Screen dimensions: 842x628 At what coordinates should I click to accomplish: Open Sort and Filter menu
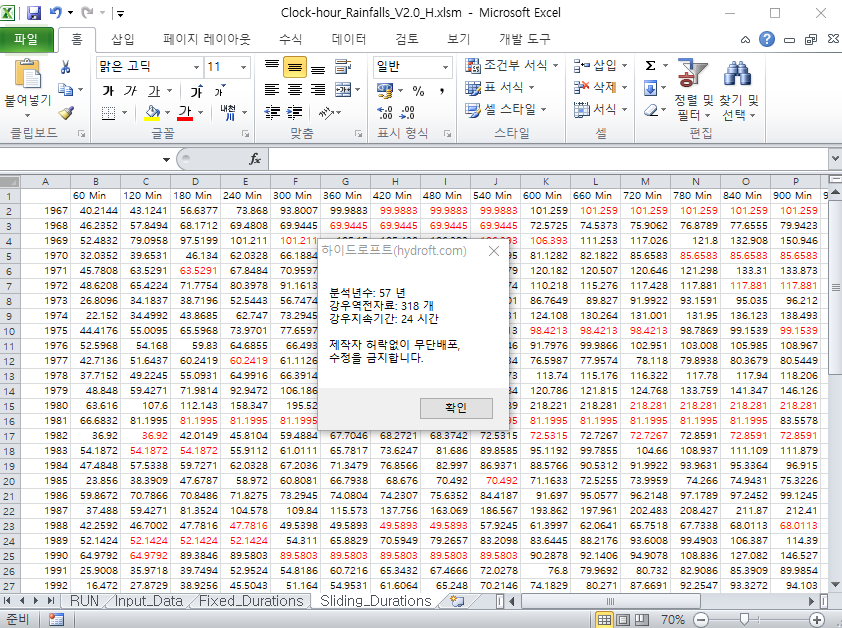pos(693,89)
